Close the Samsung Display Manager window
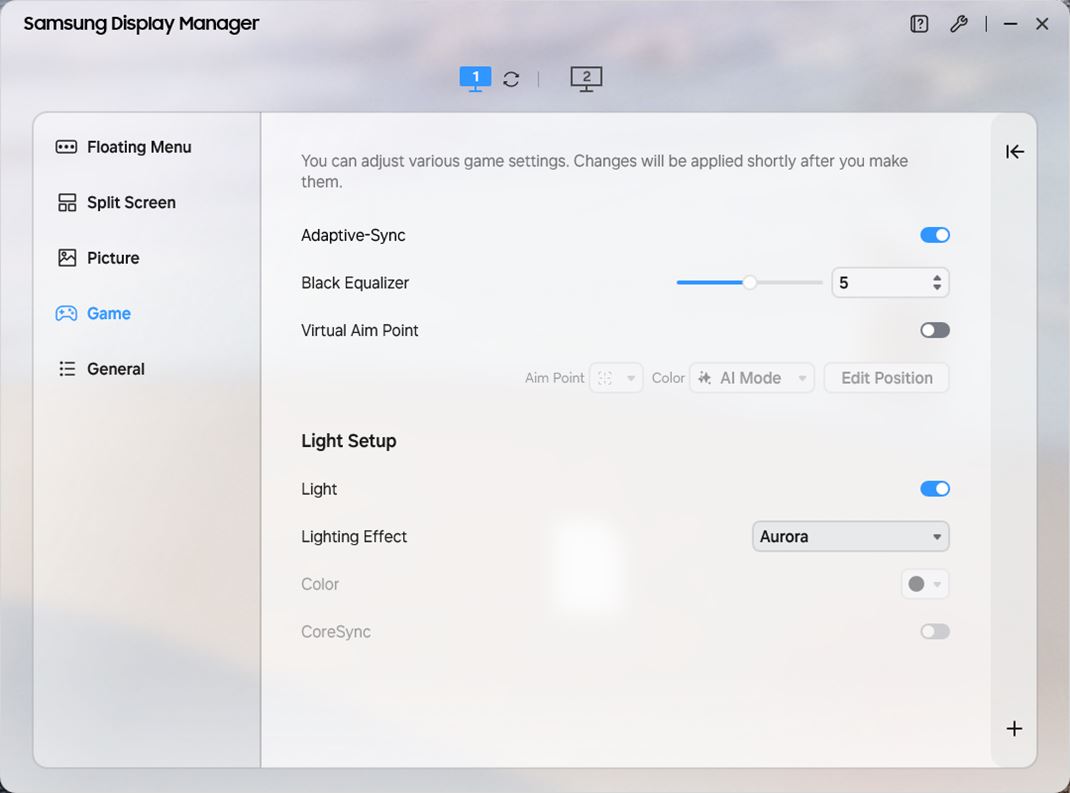This screenshot has height=793, width=1070. 1042,25
